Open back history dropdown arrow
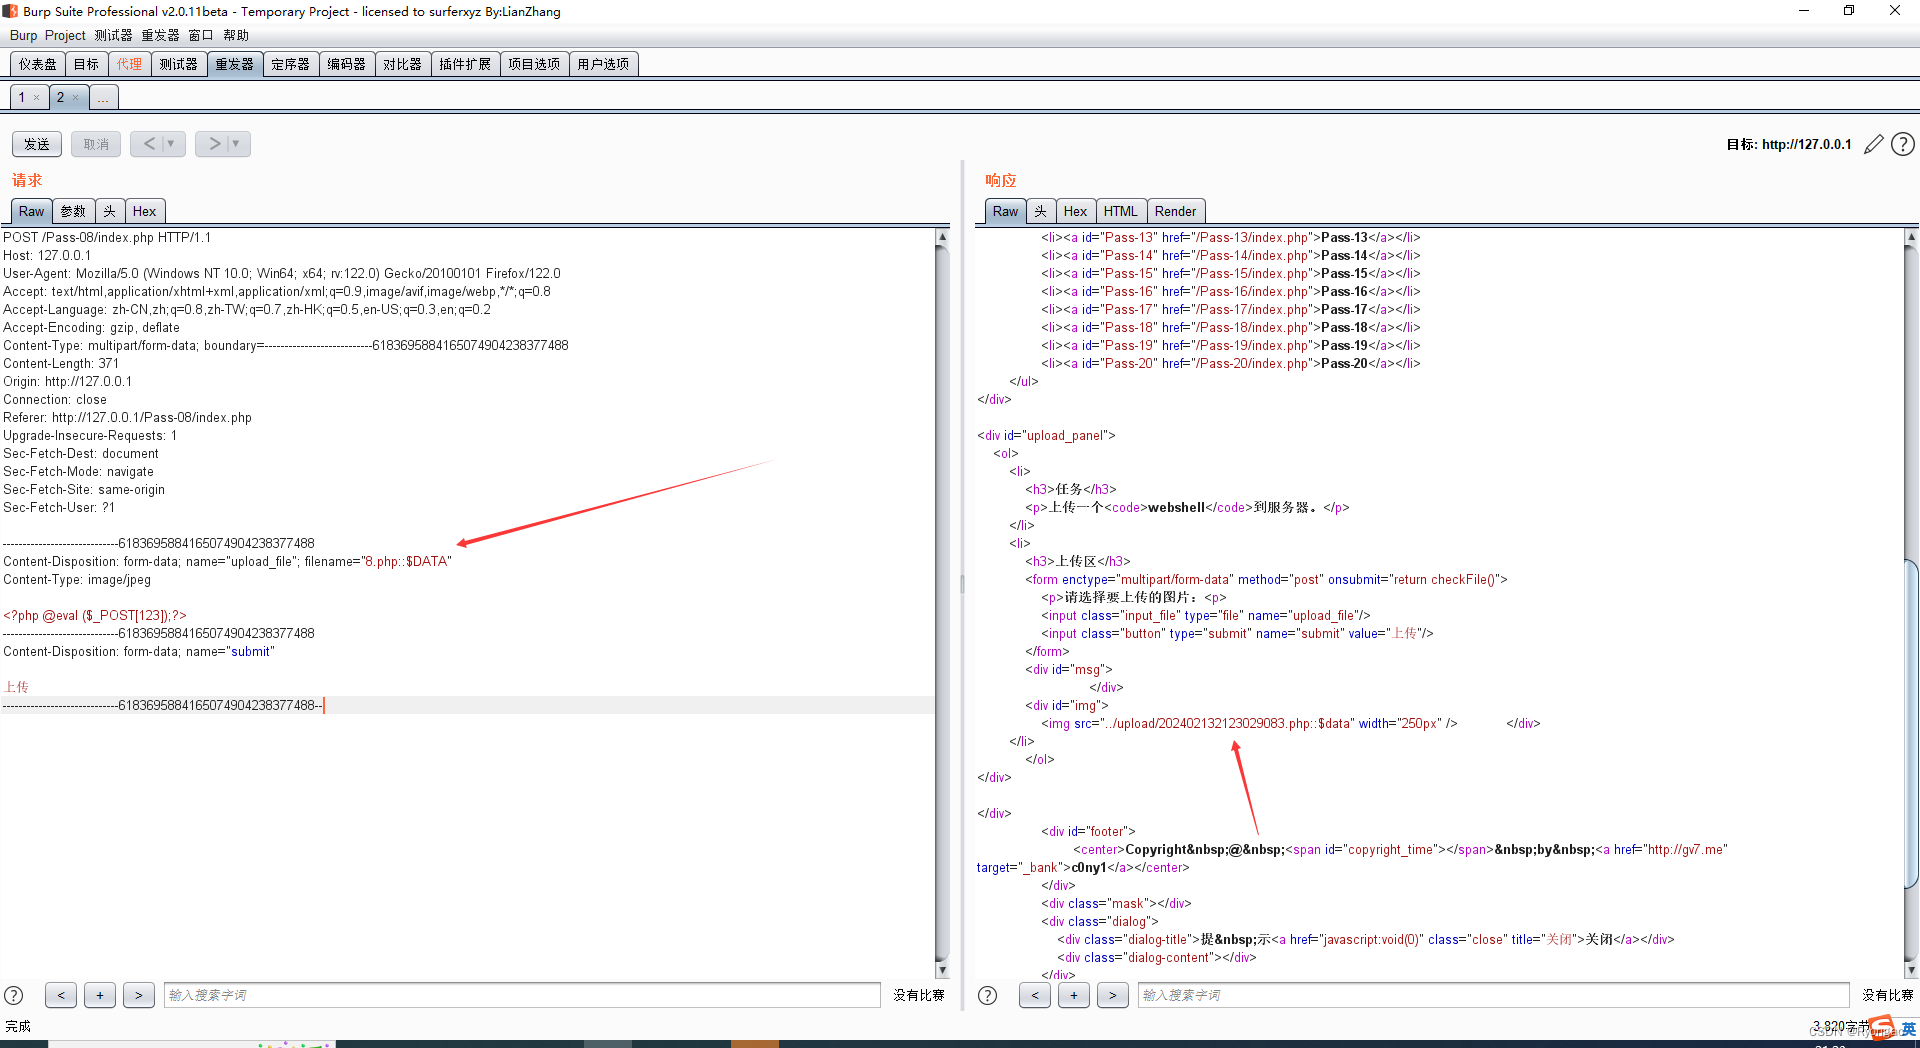 coord(172,144)
